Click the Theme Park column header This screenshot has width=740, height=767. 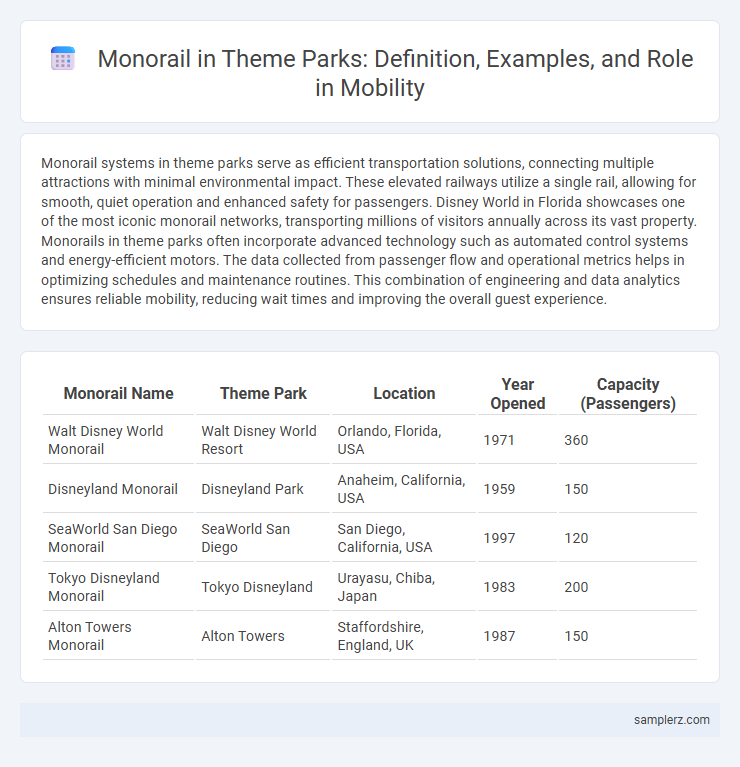[x=263, y=393]
